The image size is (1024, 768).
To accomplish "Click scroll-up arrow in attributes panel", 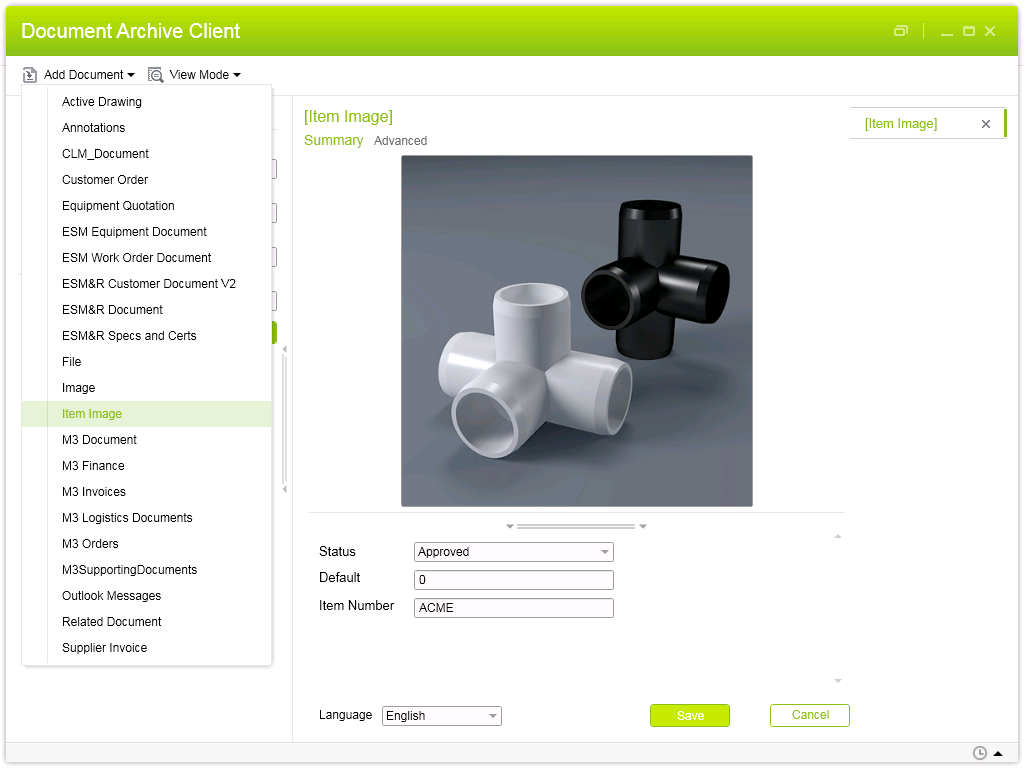I will 838,537.
